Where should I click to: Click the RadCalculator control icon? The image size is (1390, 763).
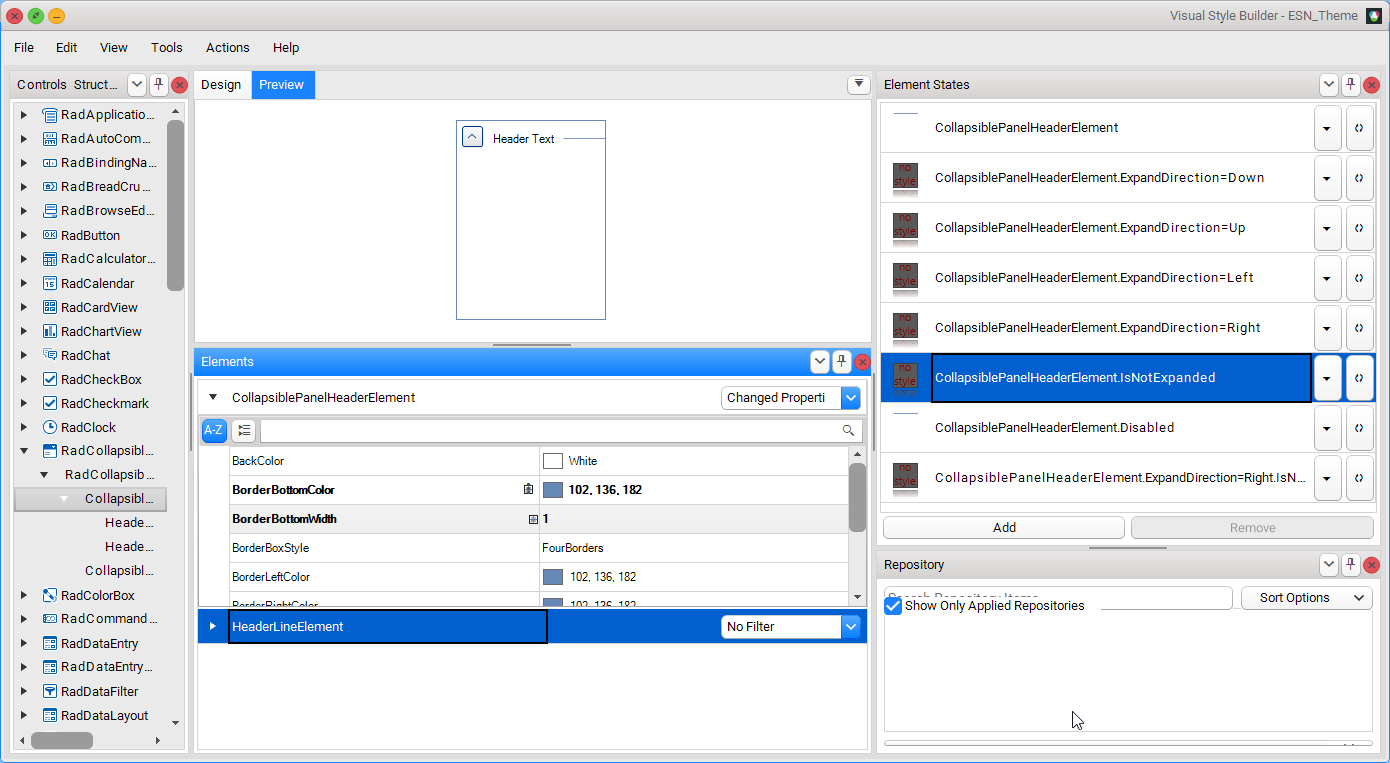pos(50,259)
